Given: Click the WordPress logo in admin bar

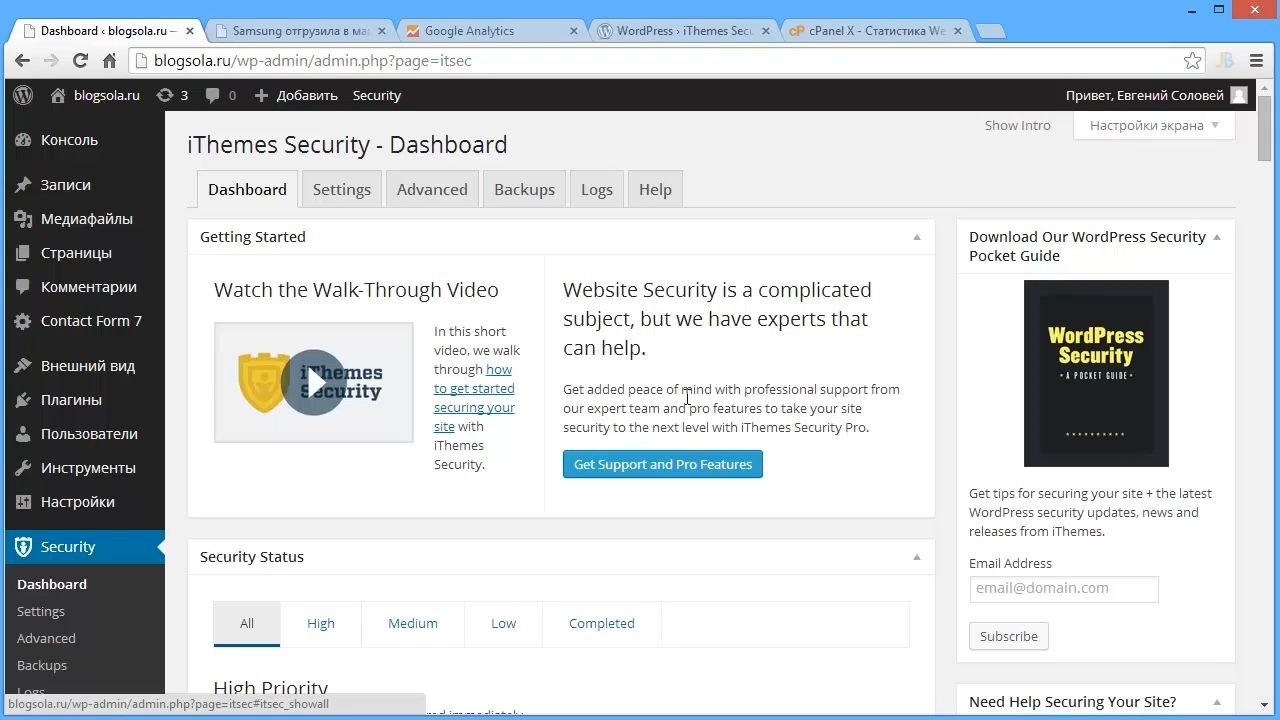Looking at the screenshot, I should click(x=23, y=95).
